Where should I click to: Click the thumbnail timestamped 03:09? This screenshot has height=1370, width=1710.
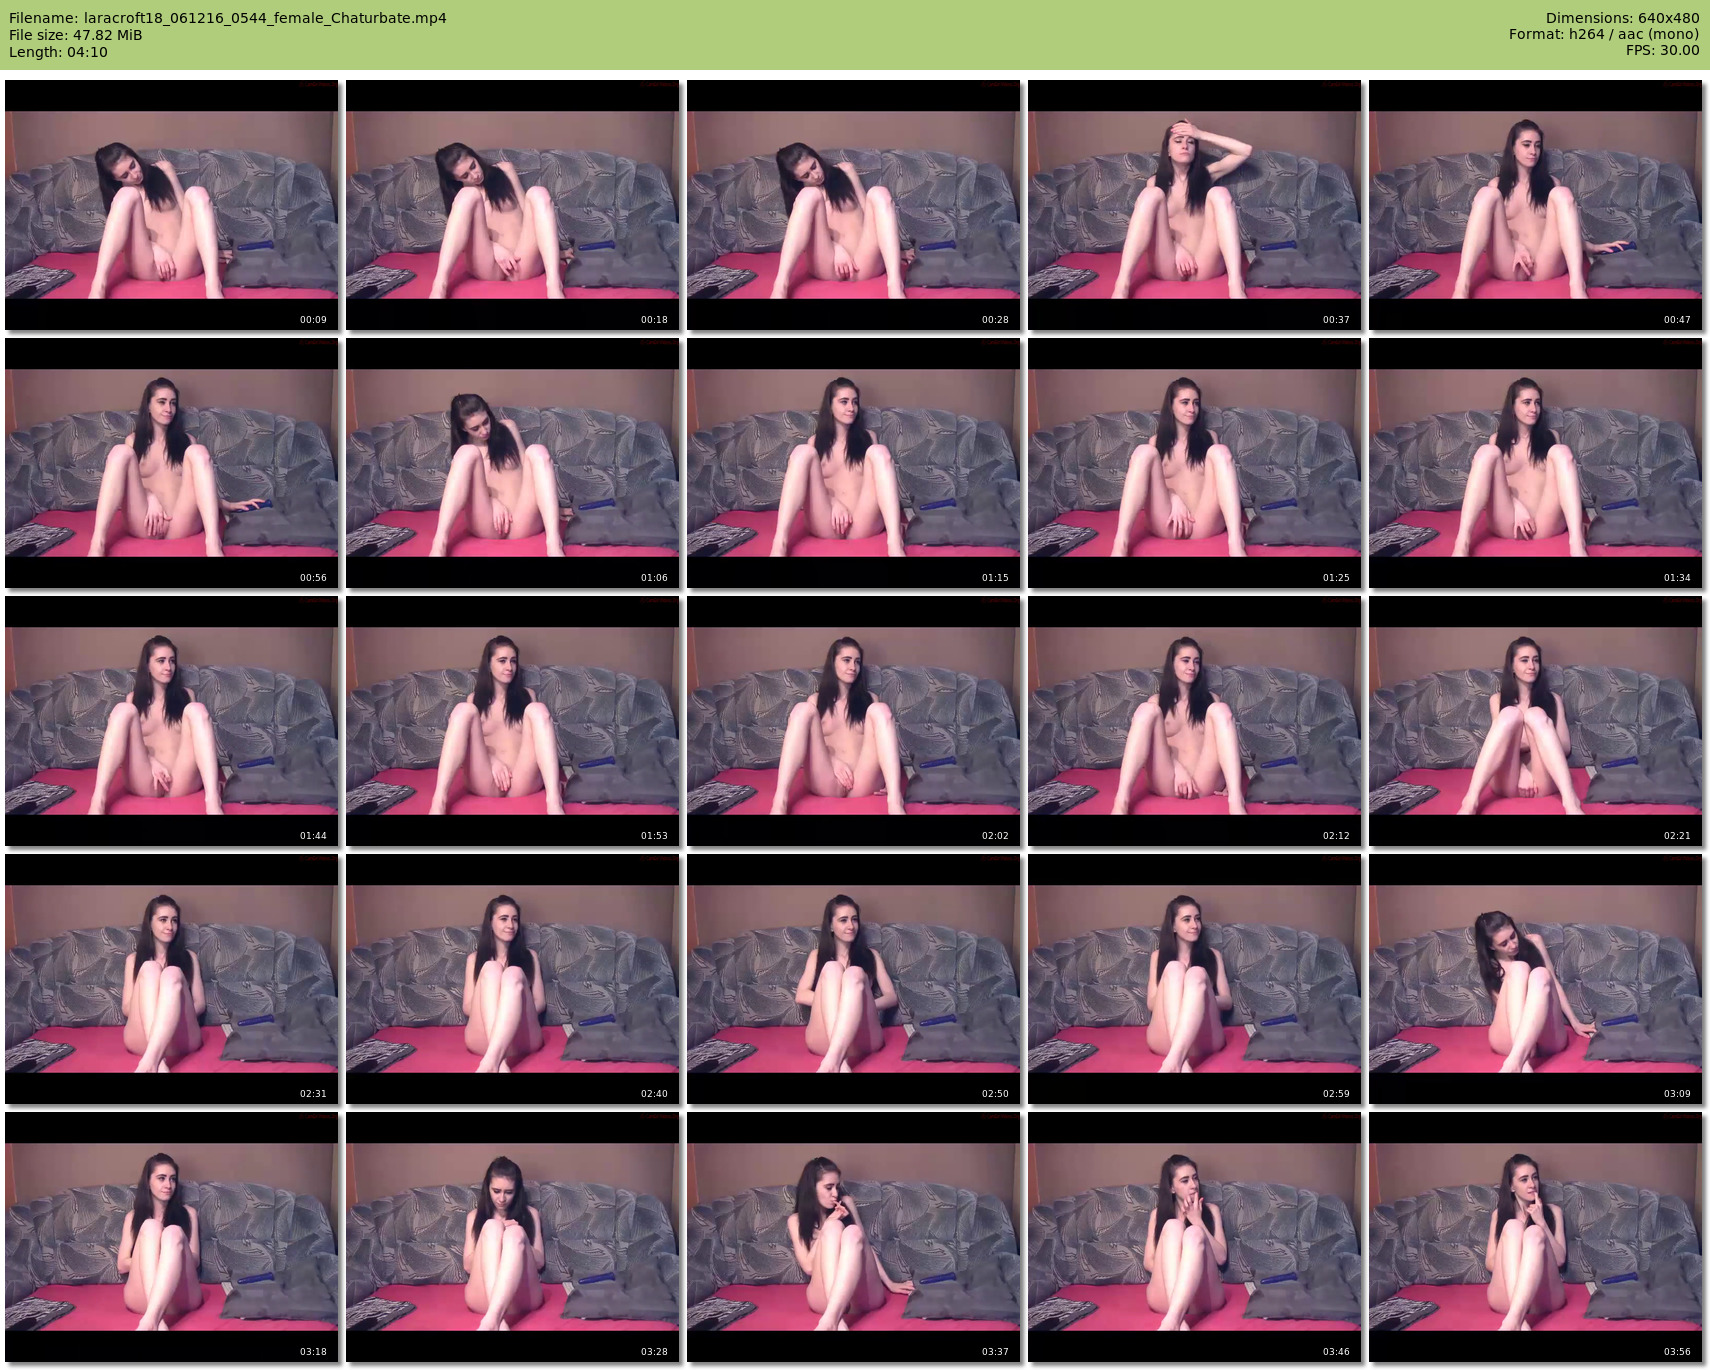(1535, 979)
